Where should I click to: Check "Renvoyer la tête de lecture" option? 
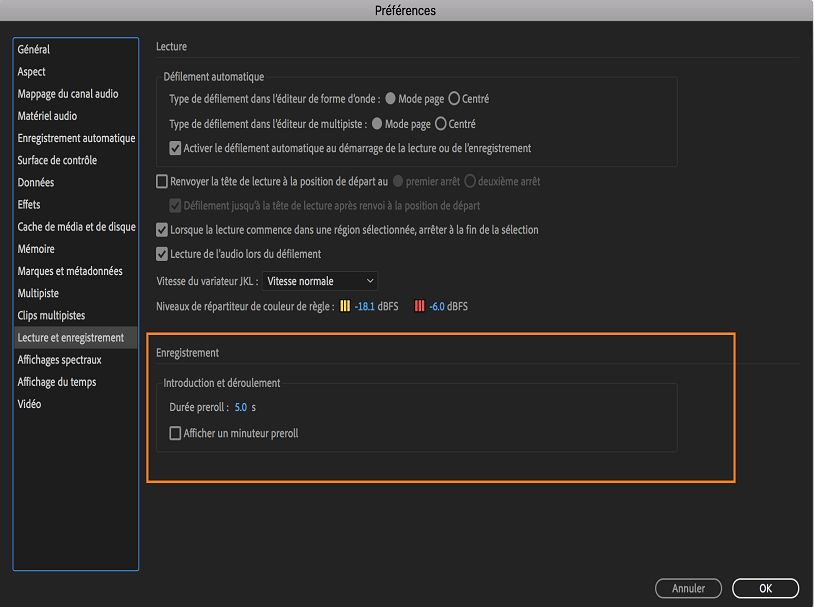[x=163, y=182]
